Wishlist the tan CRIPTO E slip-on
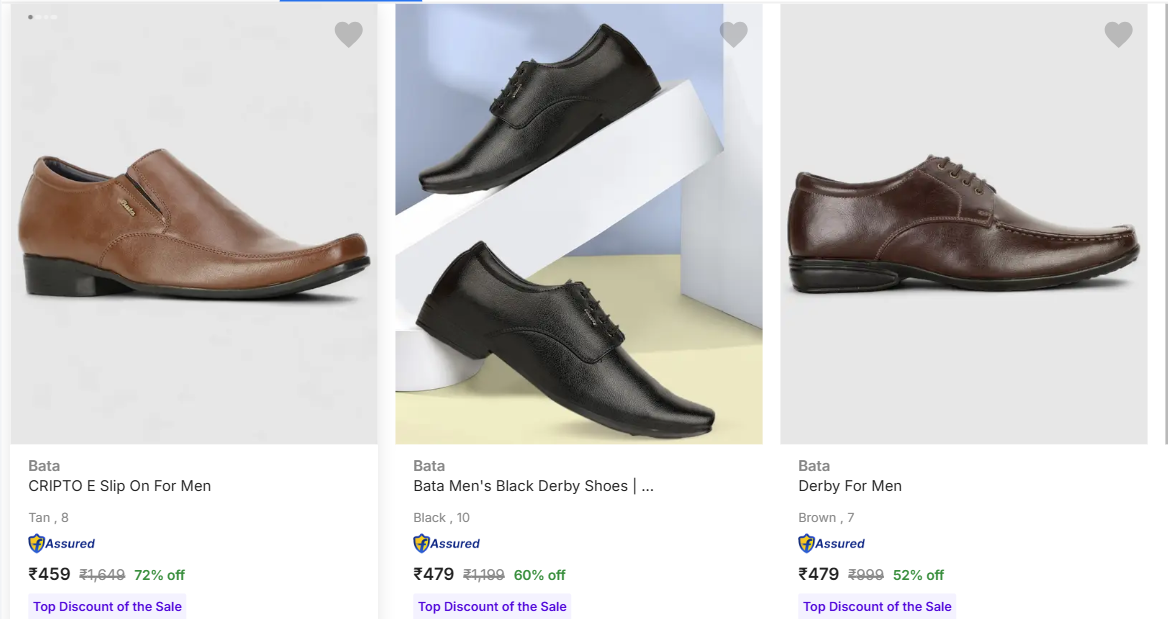This screenshot has height=619, width=1168. pyautogui.click(x=348, y=35)
